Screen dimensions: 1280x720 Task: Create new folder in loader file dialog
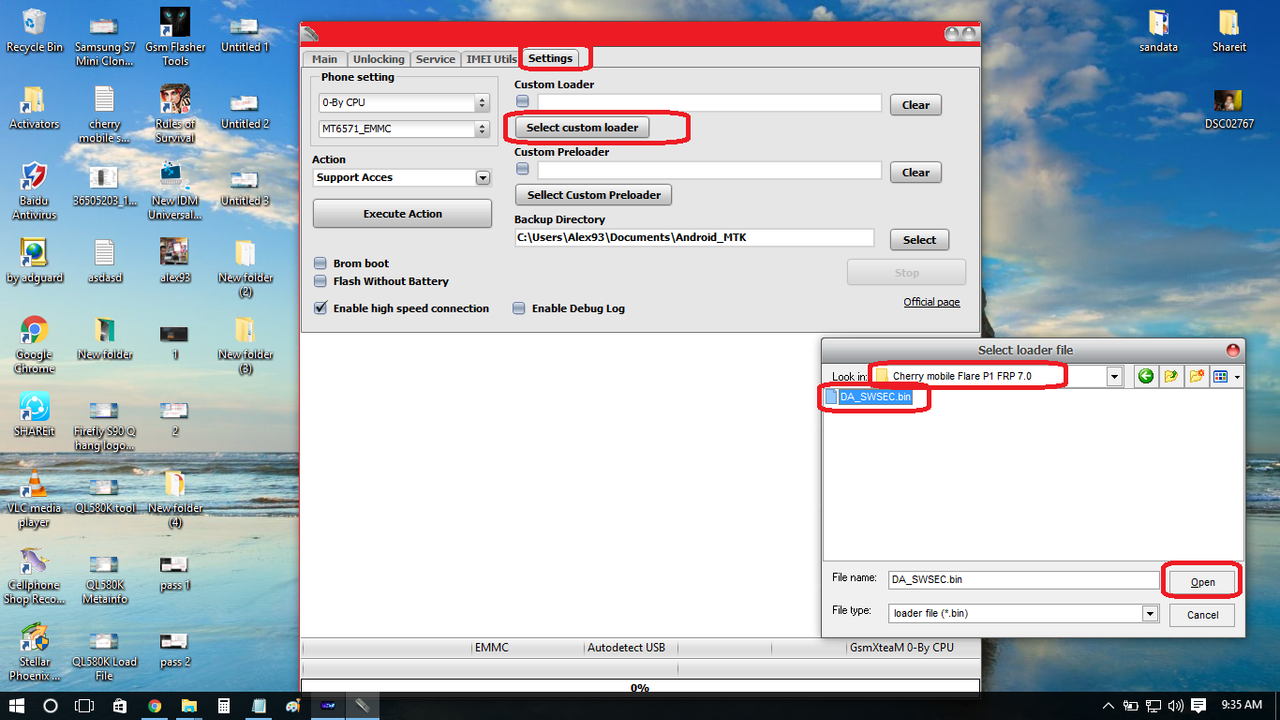(x=1196, y=376)
